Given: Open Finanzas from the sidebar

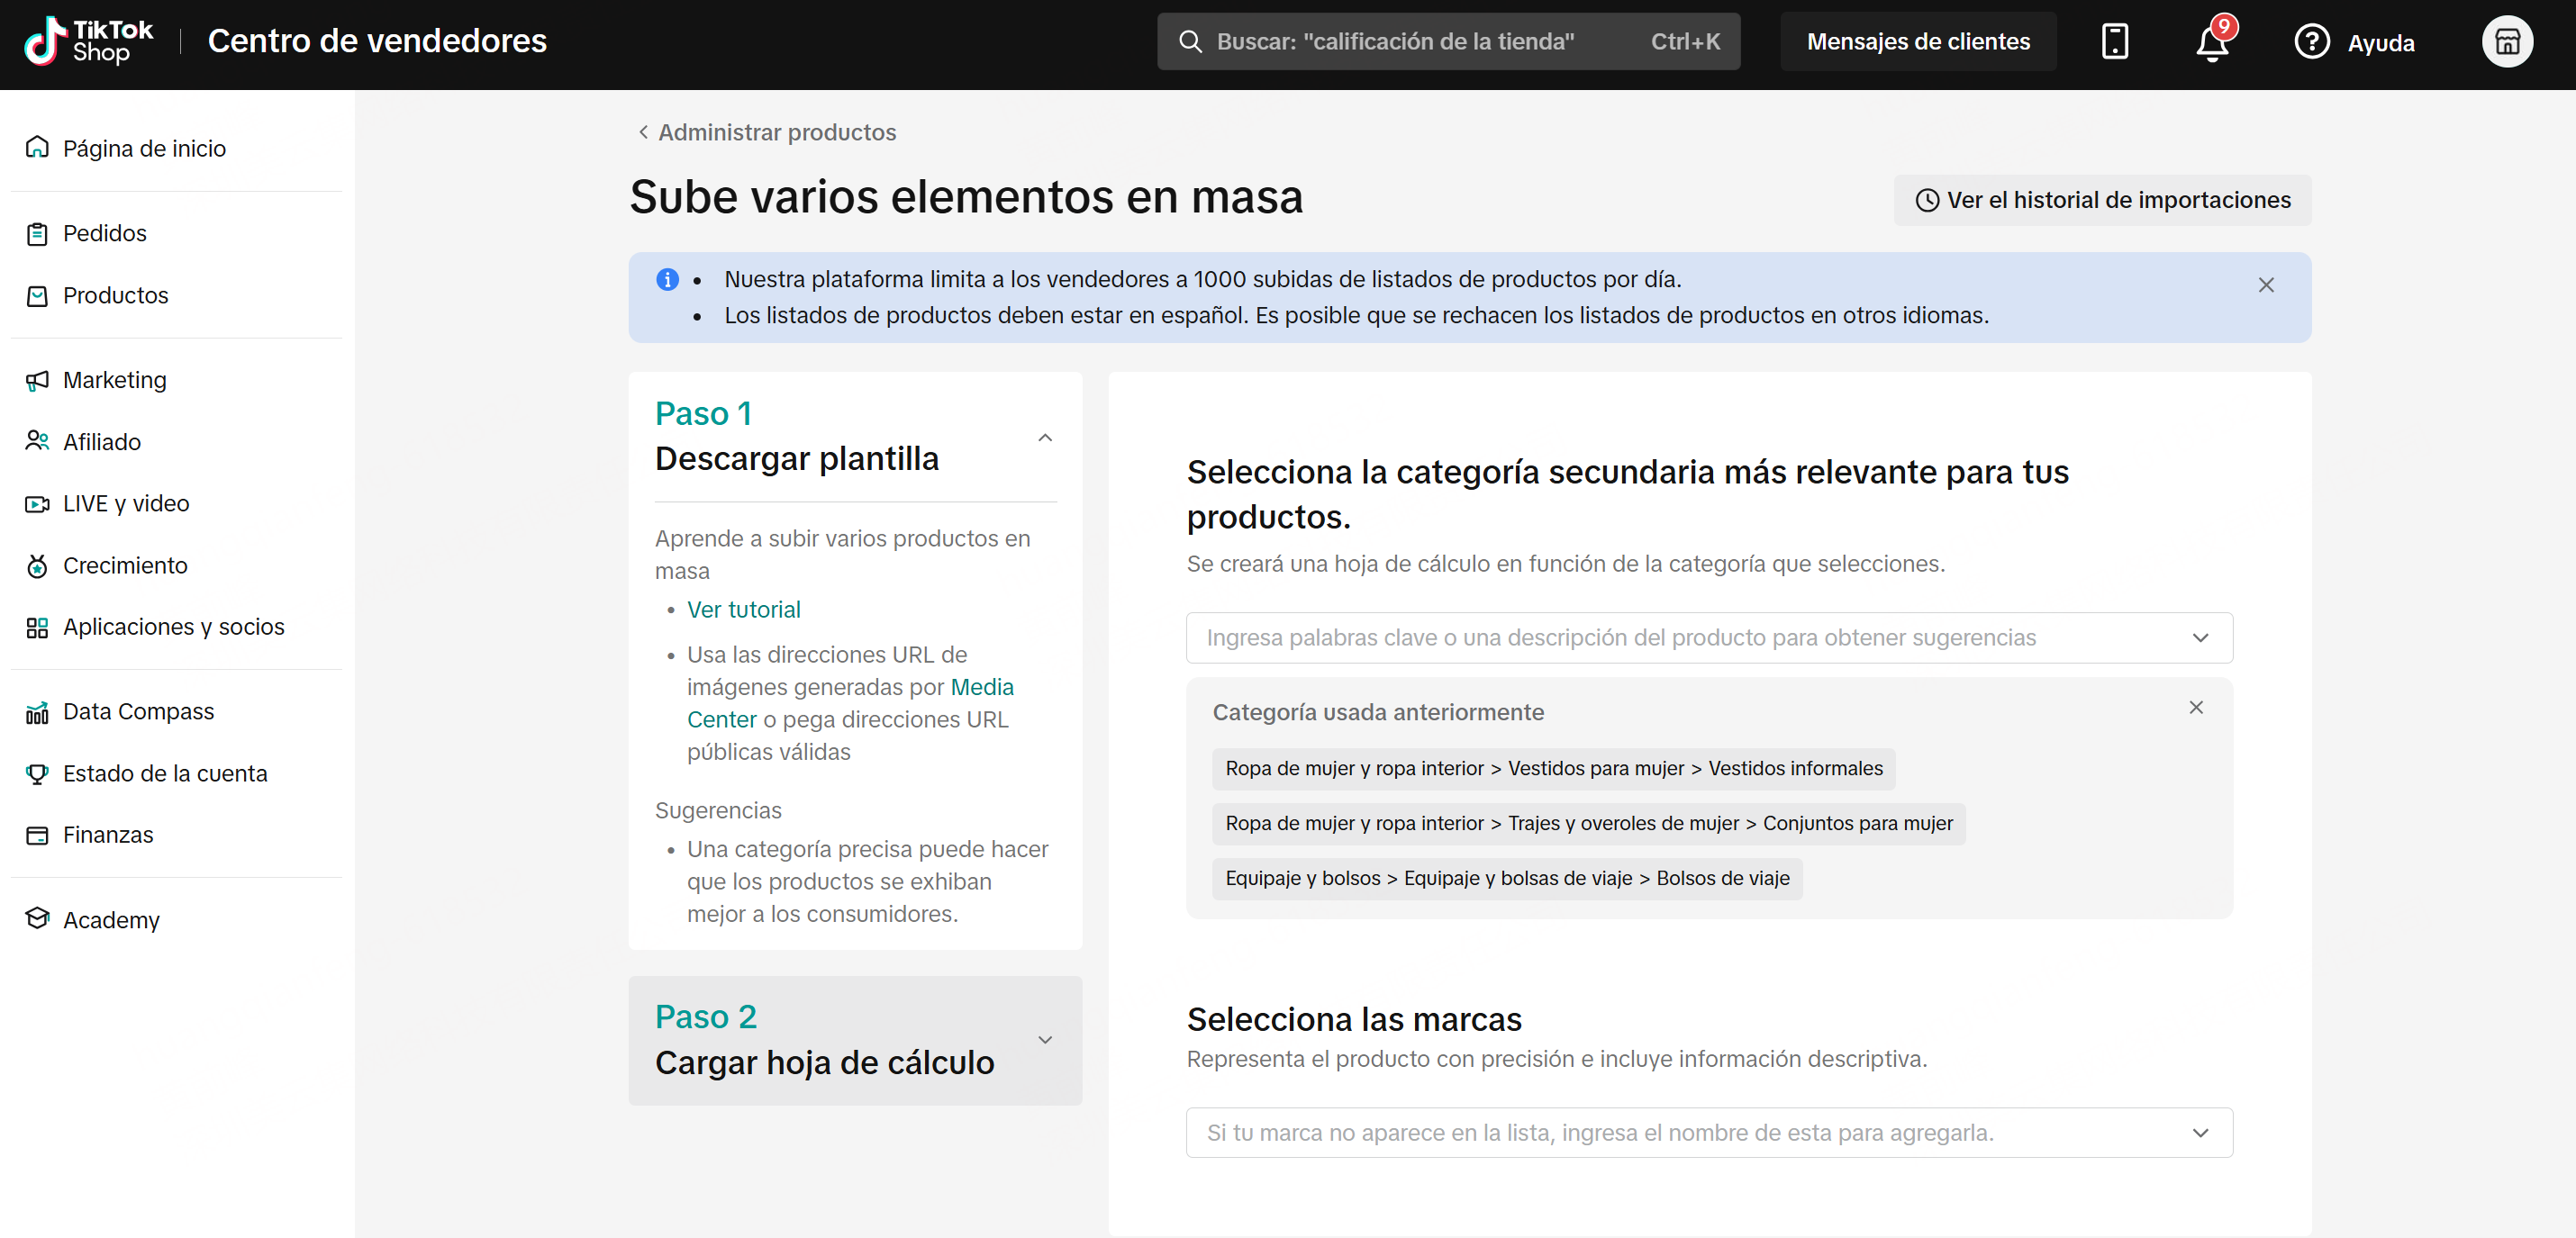Looking at the screenshot, I should pos(108,835).
